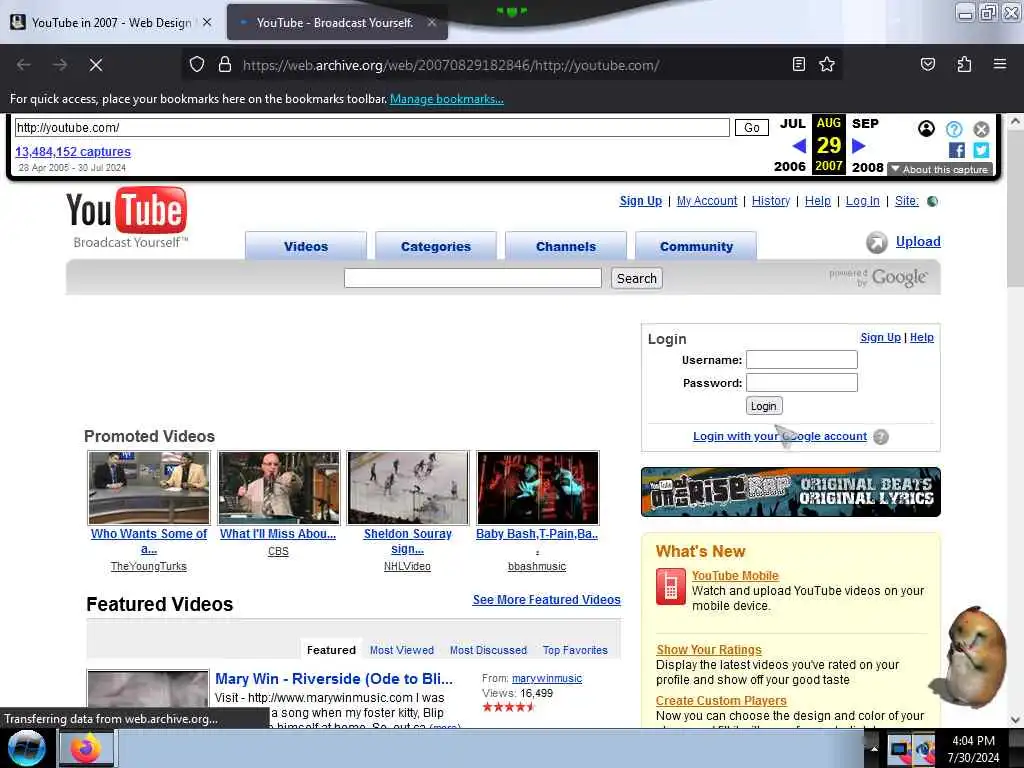Open the Pocket save icon
Screen dimensions: 1024x768
point(928,64)
